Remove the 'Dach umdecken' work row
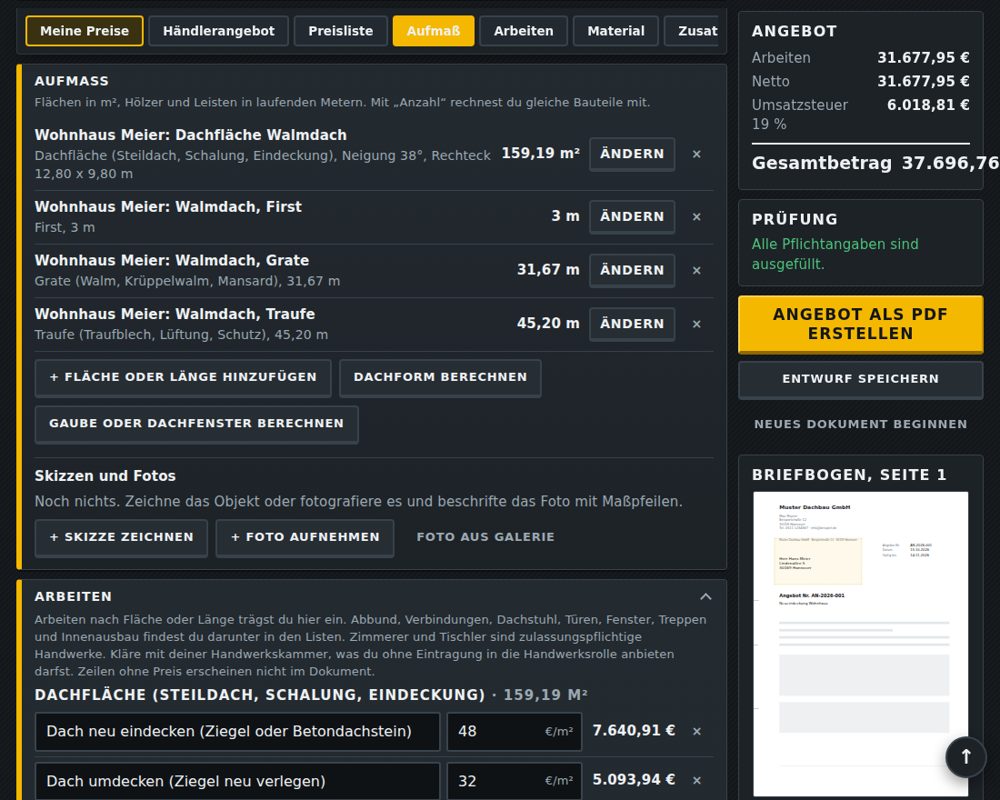 point(696,780)
